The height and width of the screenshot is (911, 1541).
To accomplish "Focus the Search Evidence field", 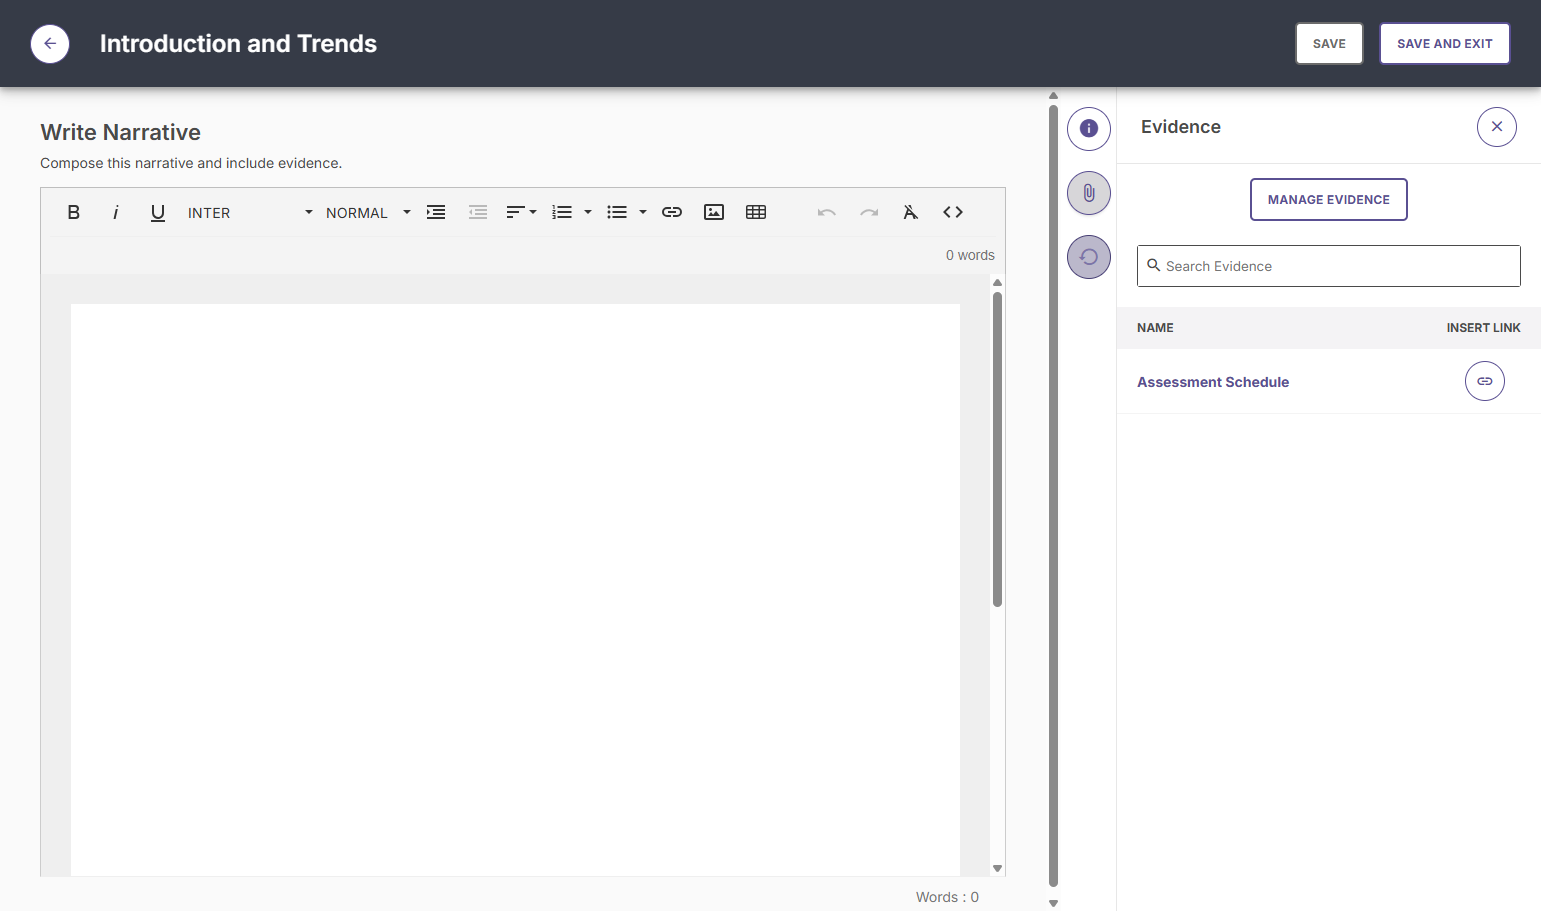I will coord(1328,266).
